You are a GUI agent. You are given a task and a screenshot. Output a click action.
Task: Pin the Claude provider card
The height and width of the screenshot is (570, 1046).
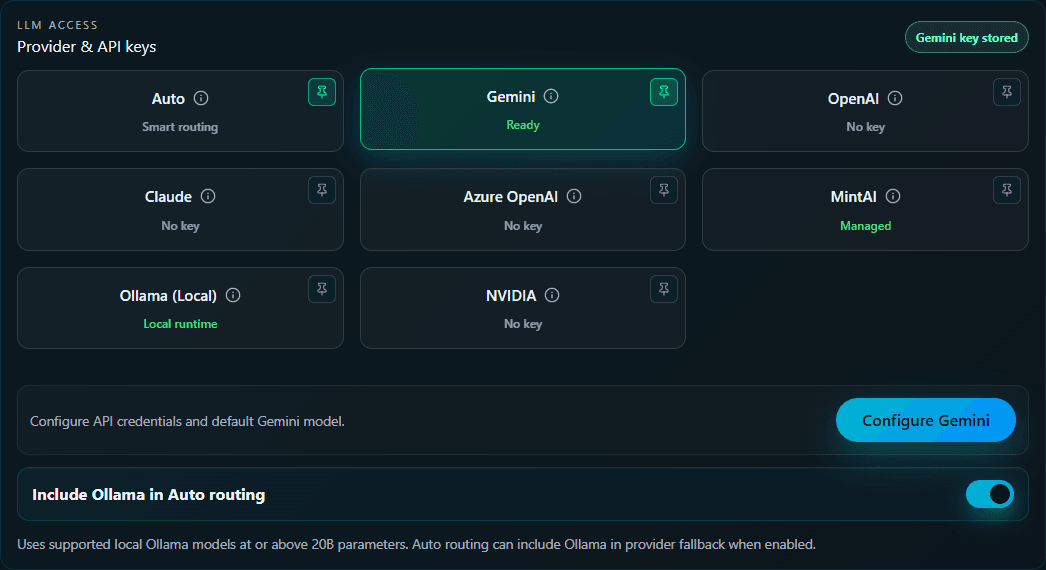click(322, 190)
